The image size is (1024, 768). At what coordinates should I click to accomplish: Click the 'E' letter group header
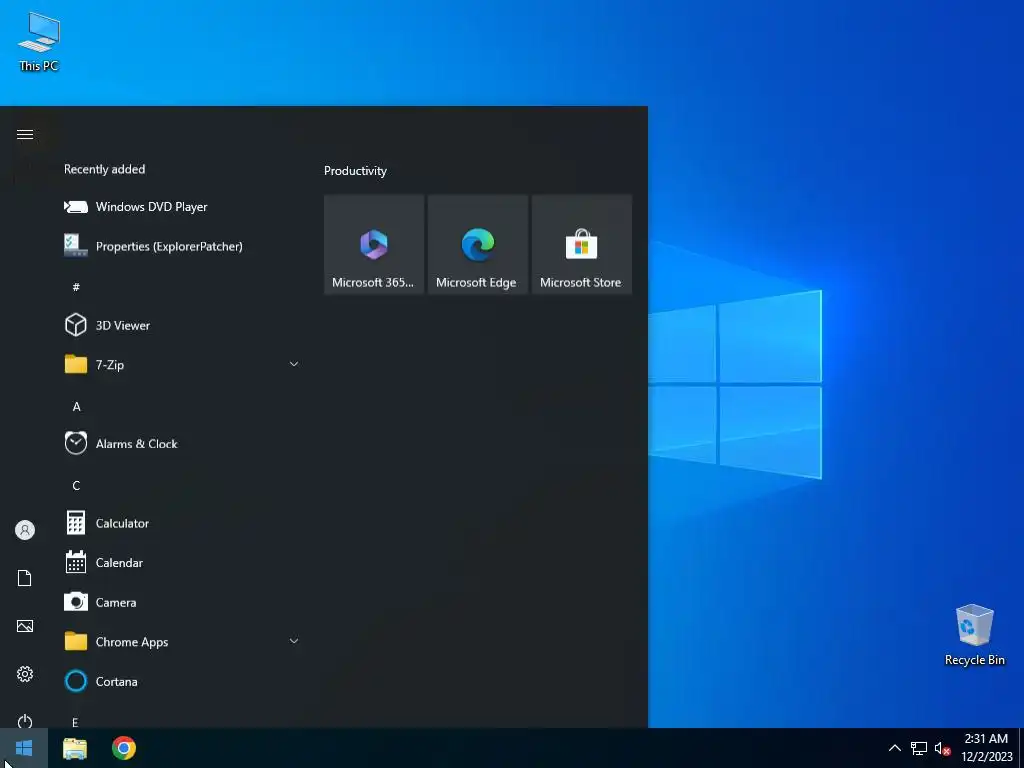coord(75,722)
